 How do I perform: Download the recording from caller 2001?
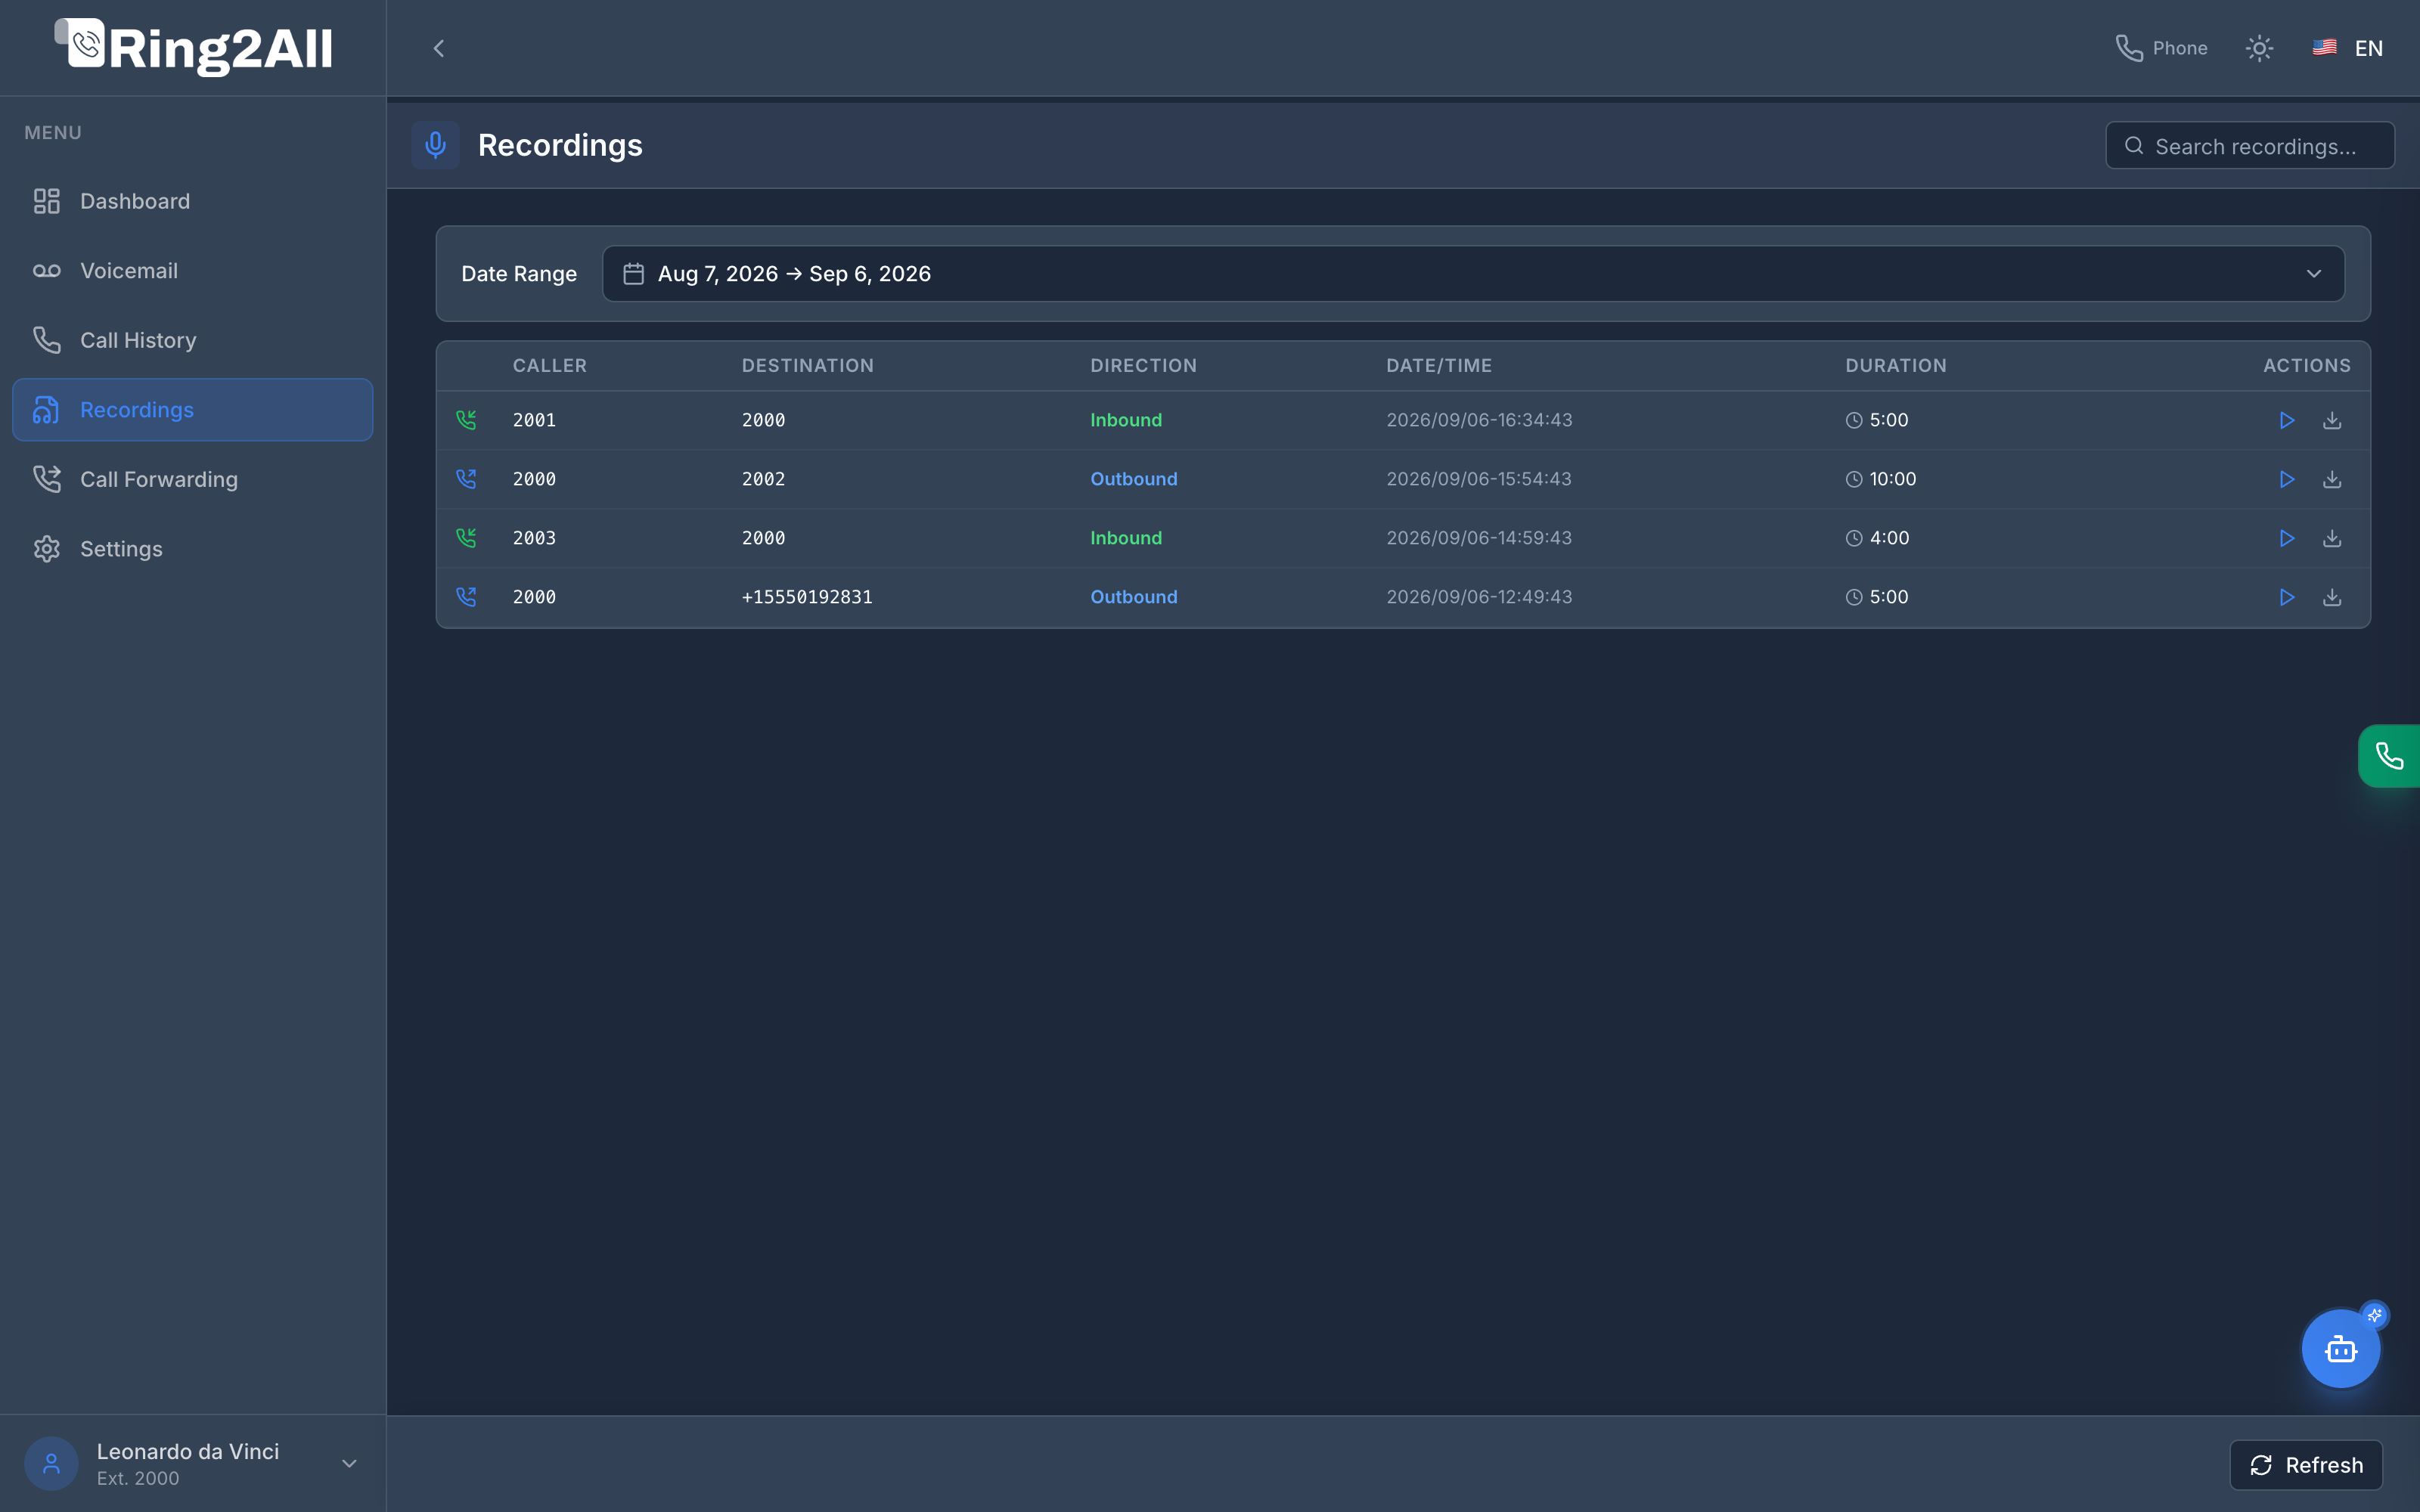pos(2332,420)
